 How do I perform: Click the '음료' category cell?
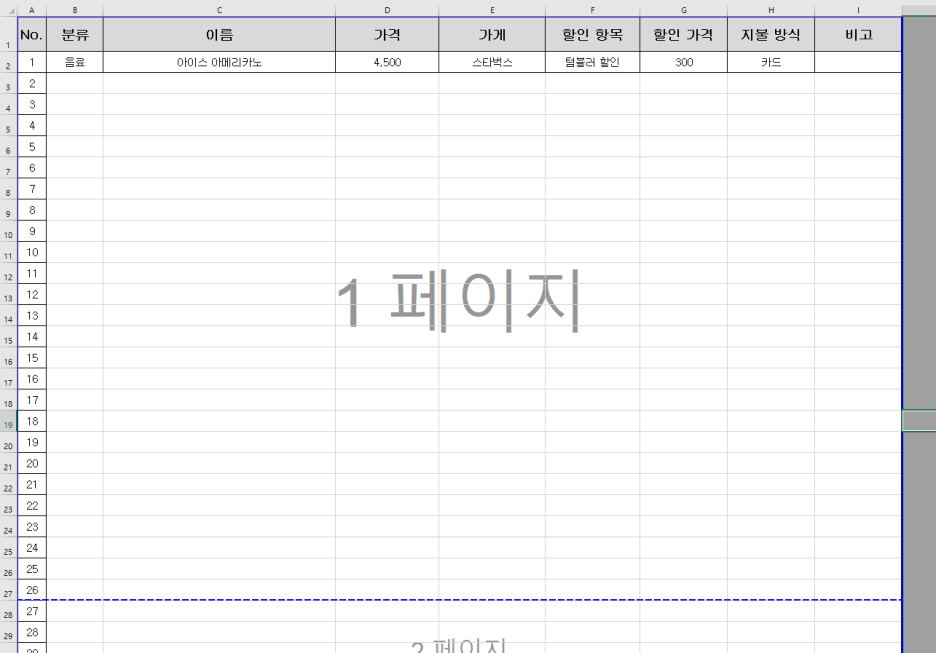[x=75, y=62]
